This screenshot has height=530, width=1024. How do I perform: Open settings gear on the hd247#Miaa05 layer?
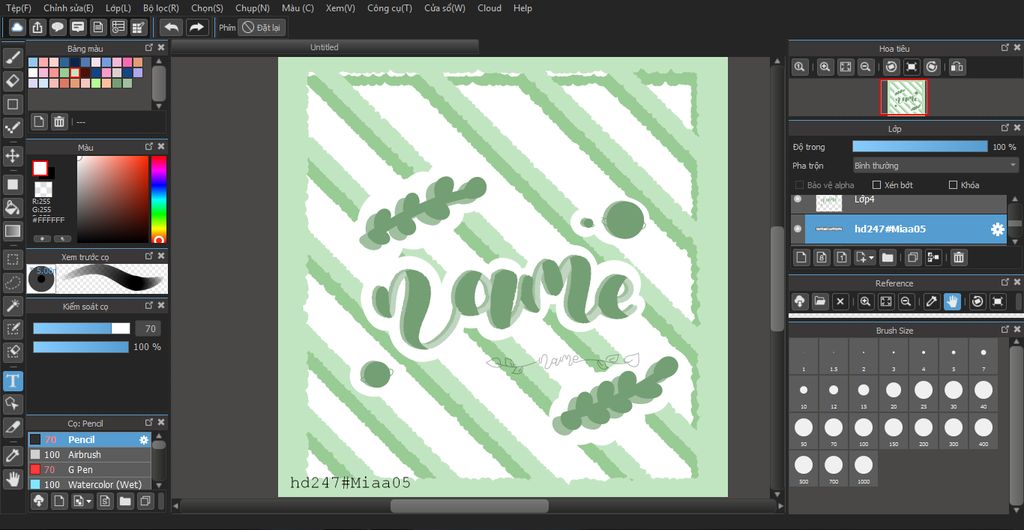coord(997,229)
